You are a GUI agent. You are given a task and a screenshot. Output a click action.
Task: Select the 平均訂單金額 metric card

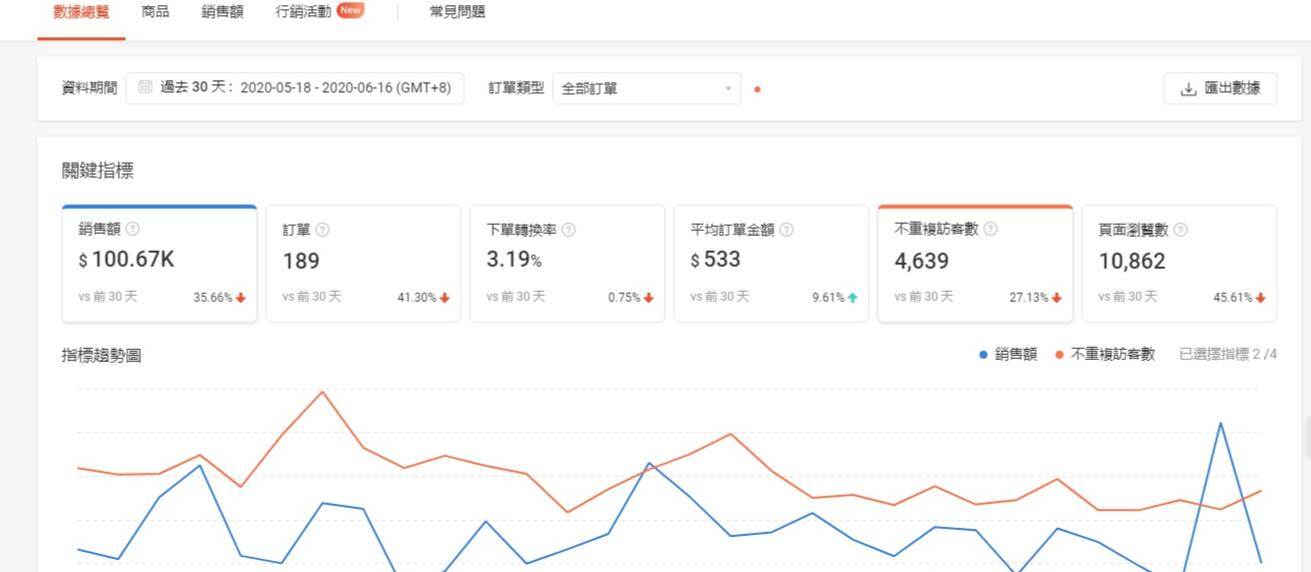pos(771,263)
